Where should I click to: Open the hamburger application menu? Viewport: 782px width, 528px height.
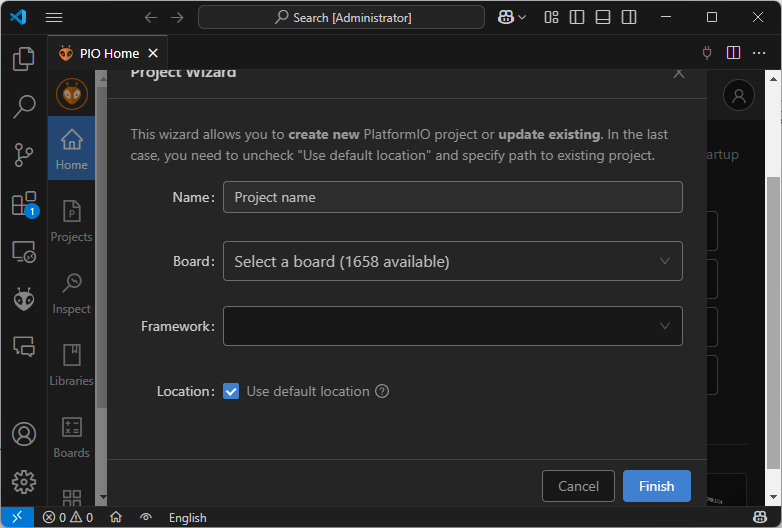click(54, 17)
